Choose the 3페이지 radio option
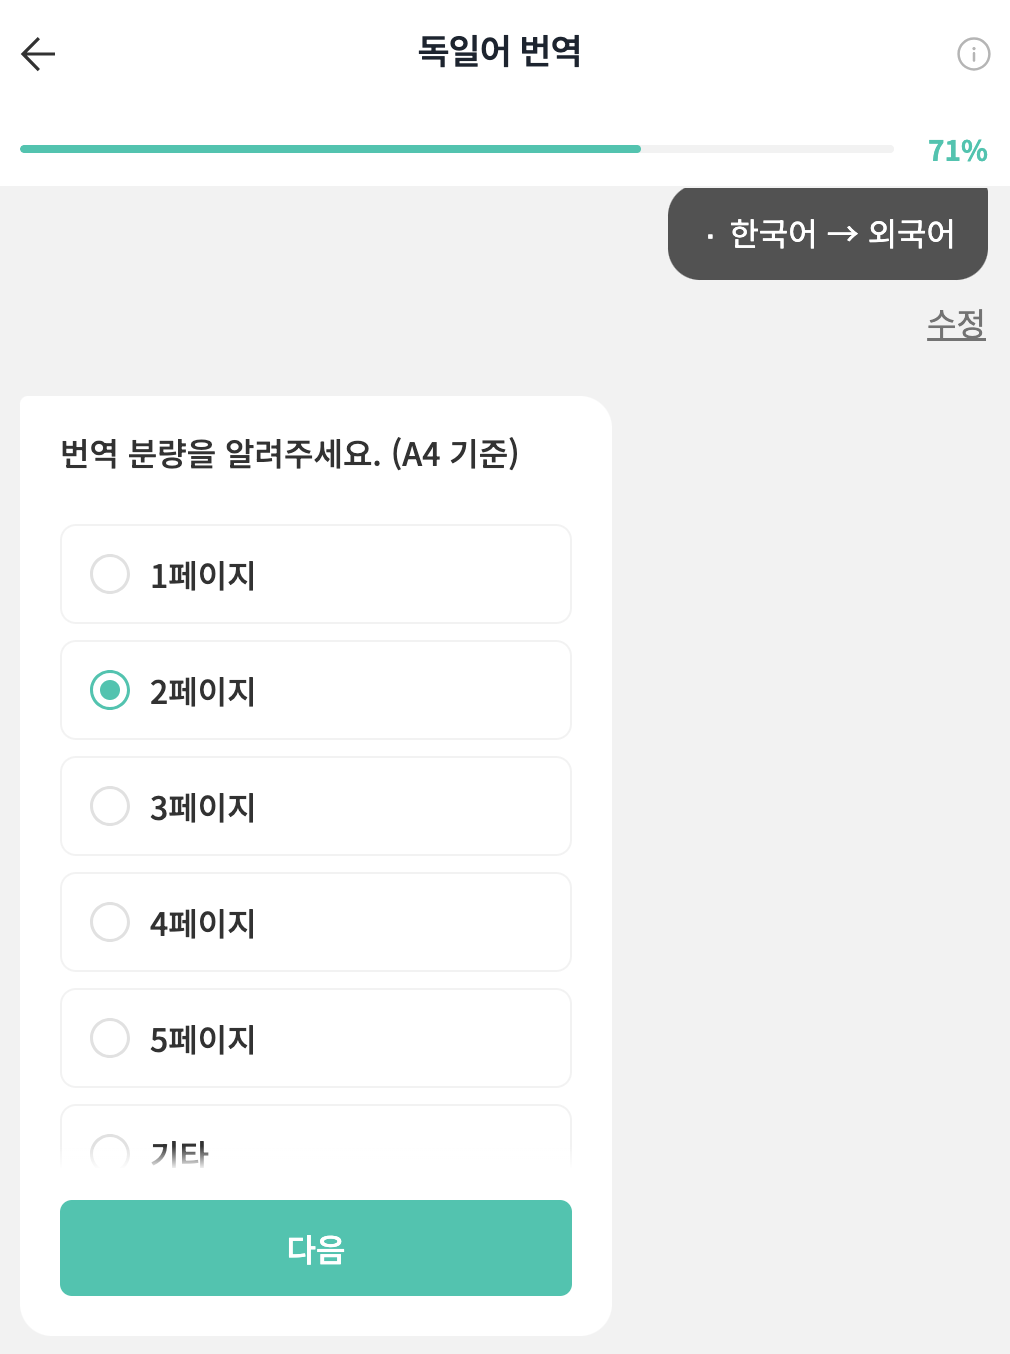Screen dimensions: 1010x1354 (x=110, y=806)
